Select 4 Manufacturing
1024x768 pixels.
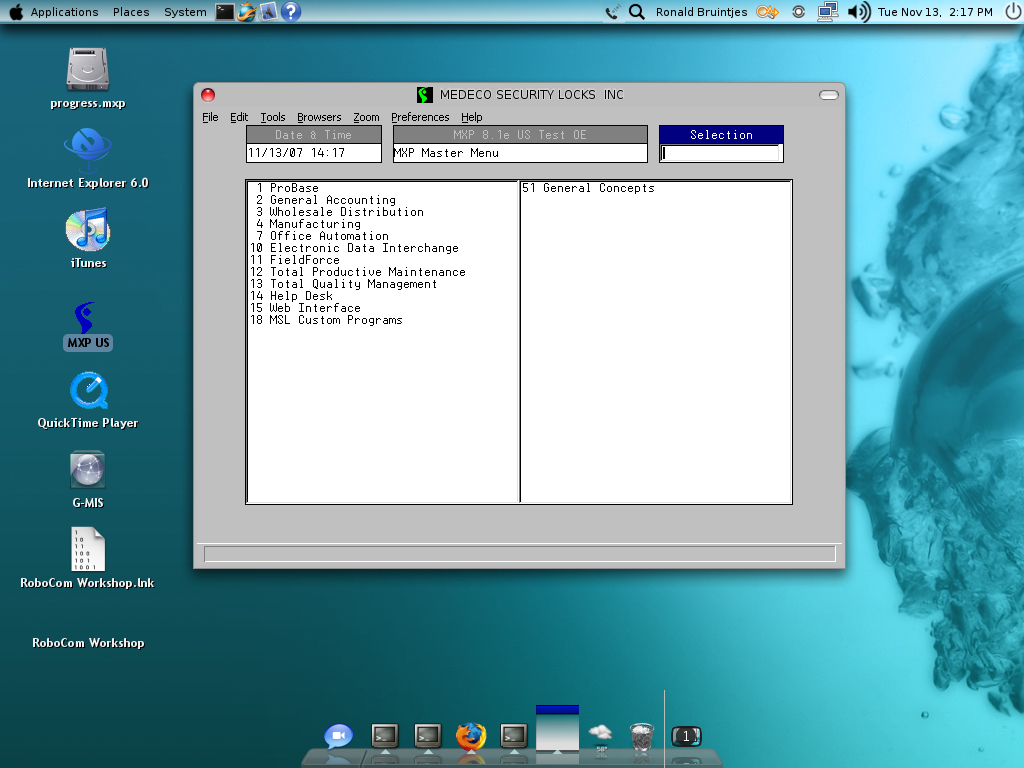point(308,224)
